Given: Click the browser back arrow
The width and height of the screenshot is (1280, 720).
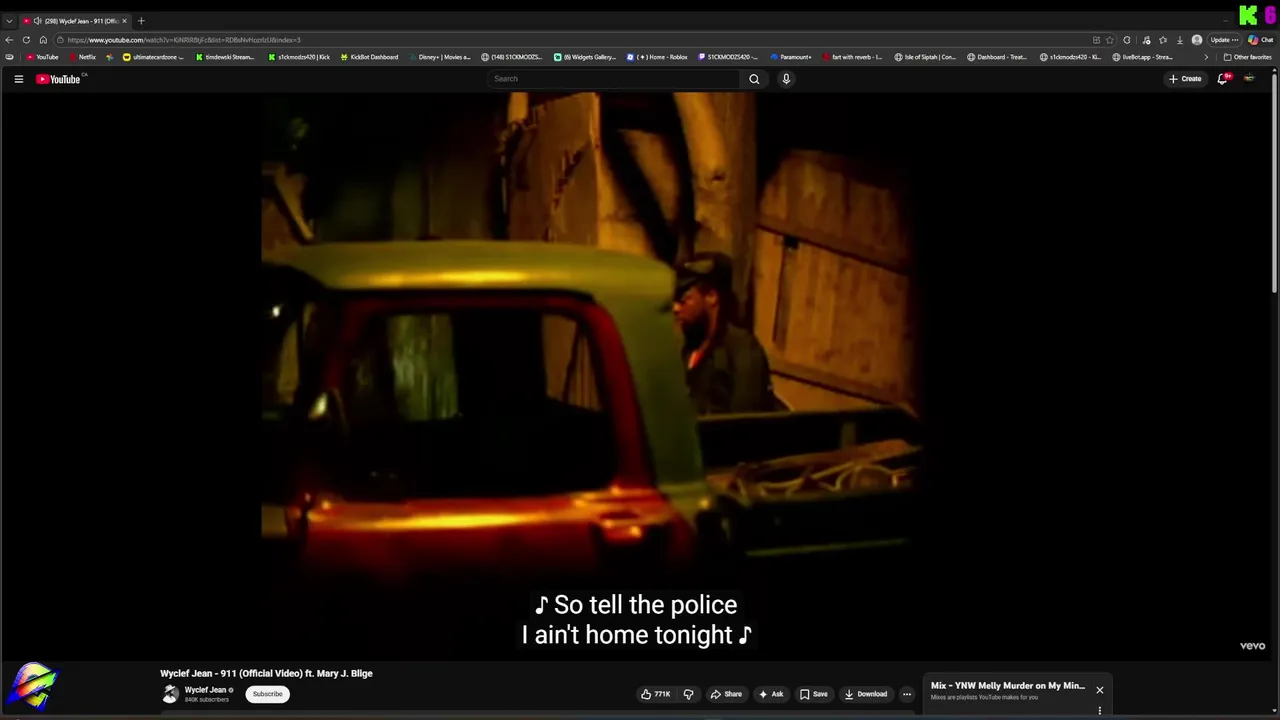Looking at the screenshot, I should tap(9, 40).
